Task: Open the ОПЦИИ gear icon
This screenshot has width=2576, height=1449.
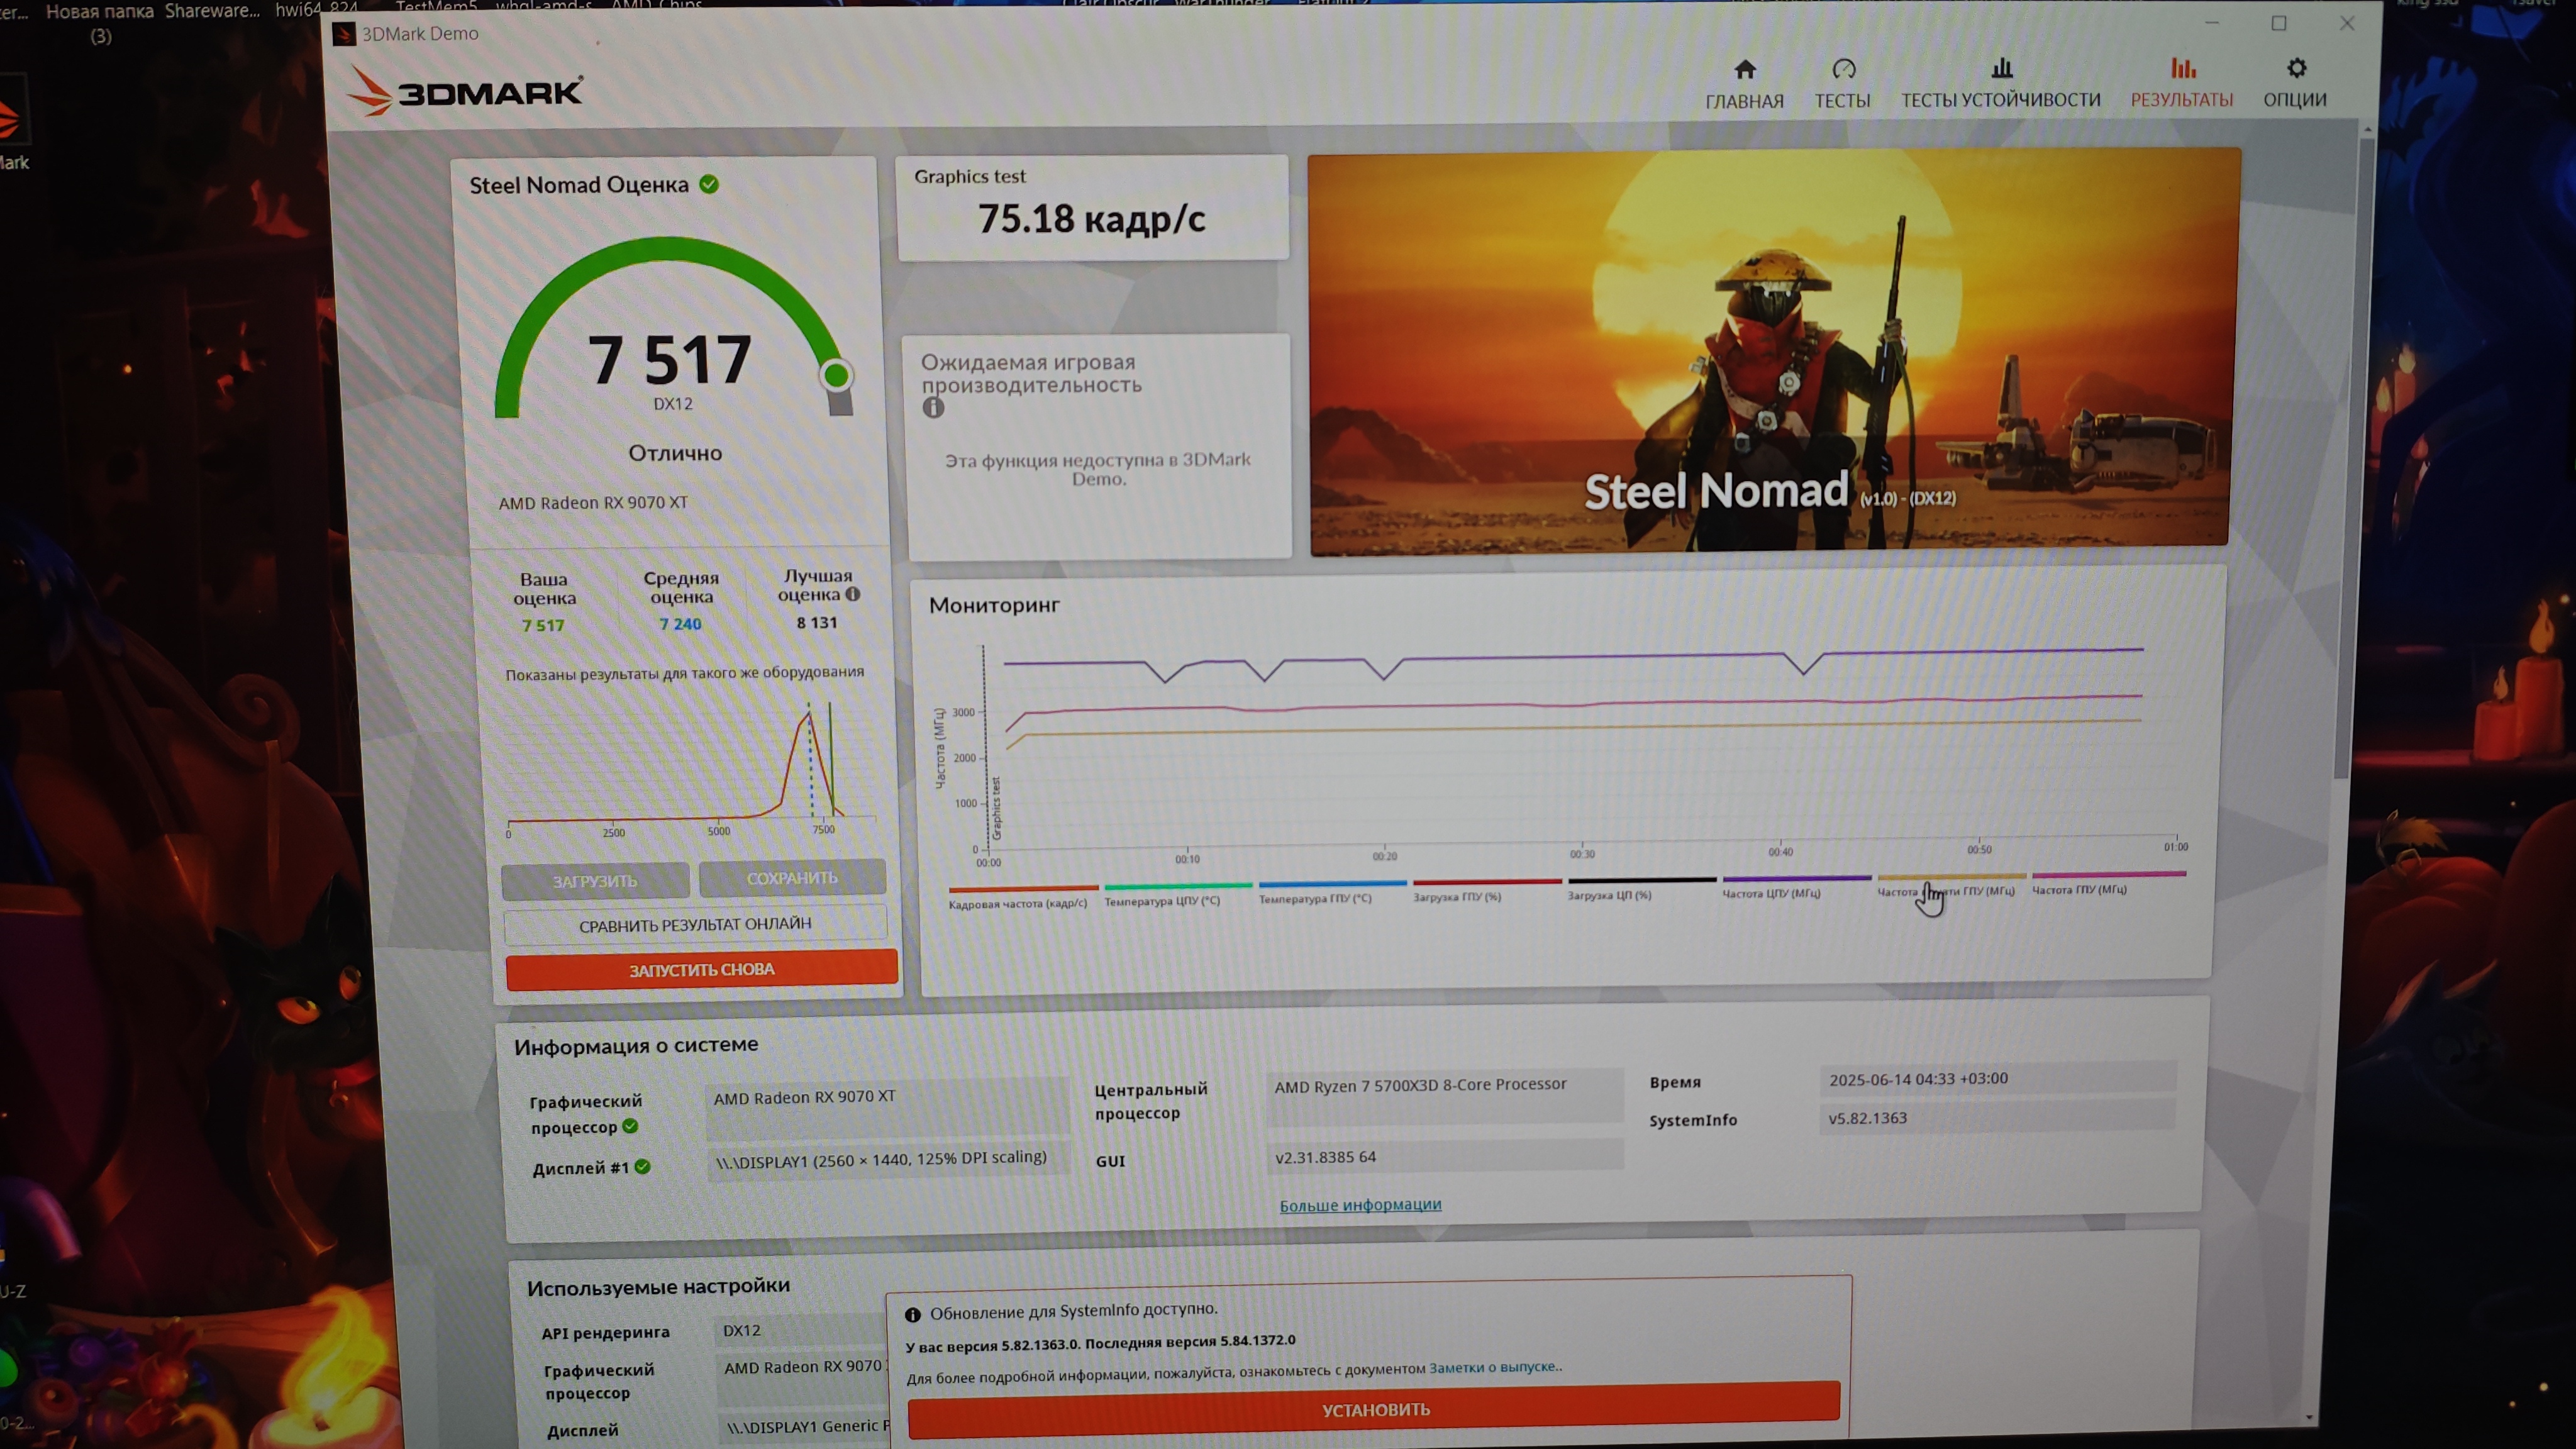Action: [2296, 69]
